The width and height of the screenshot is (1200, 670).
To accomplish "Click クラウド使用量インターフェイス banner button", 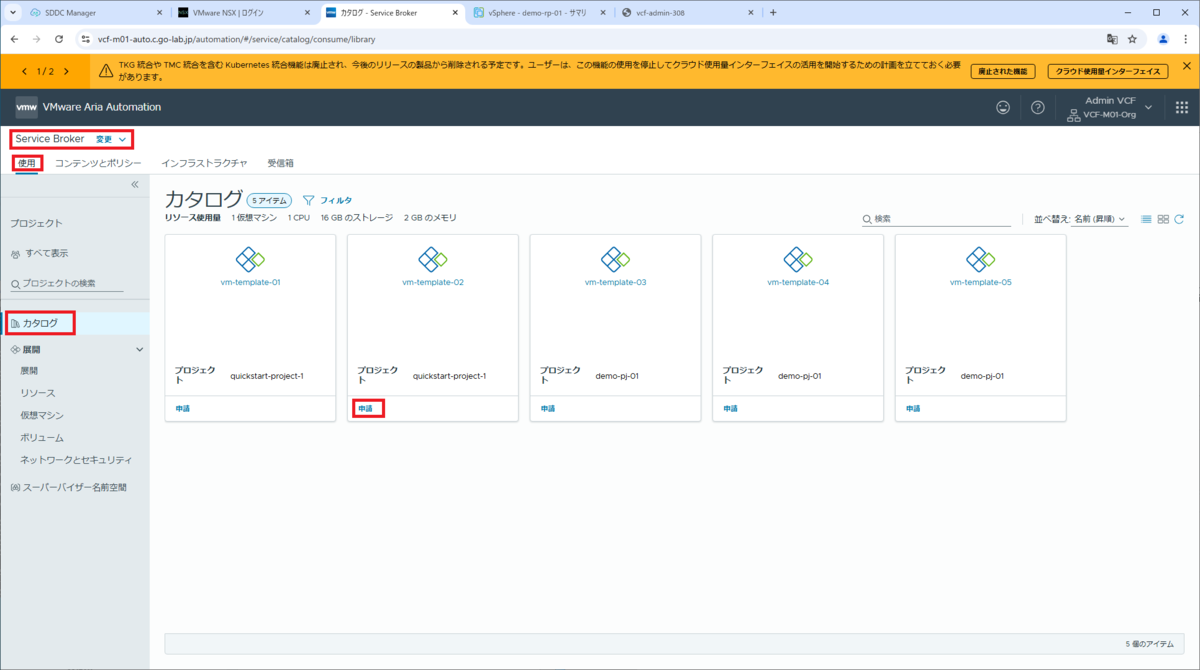I will pyautogui.click(x=1108, y=71).
